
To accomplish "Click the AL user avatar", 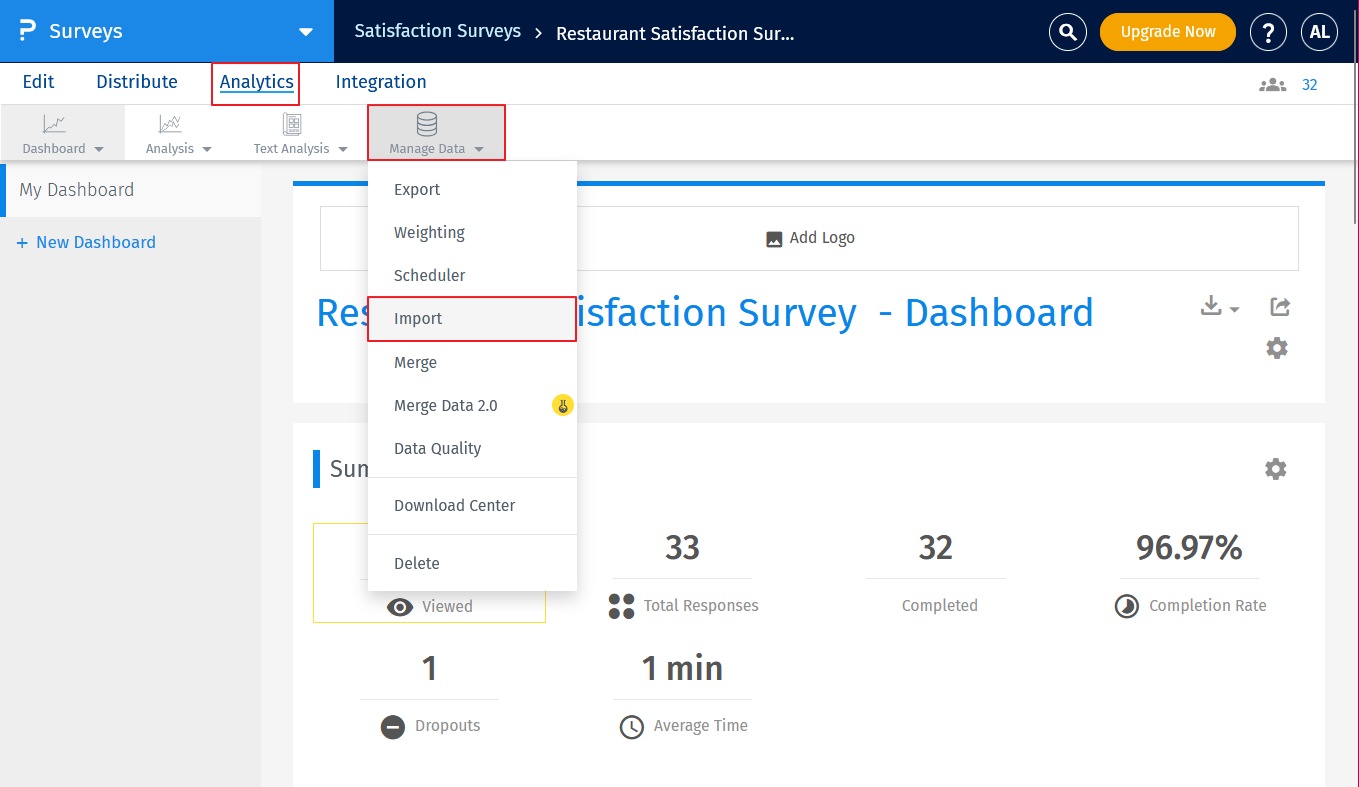I will point(1319,32).
